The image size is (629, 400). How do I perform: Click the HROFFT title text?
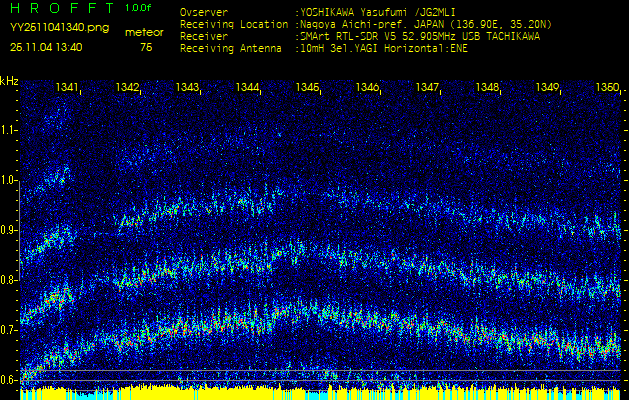click(x=61, y=8)
